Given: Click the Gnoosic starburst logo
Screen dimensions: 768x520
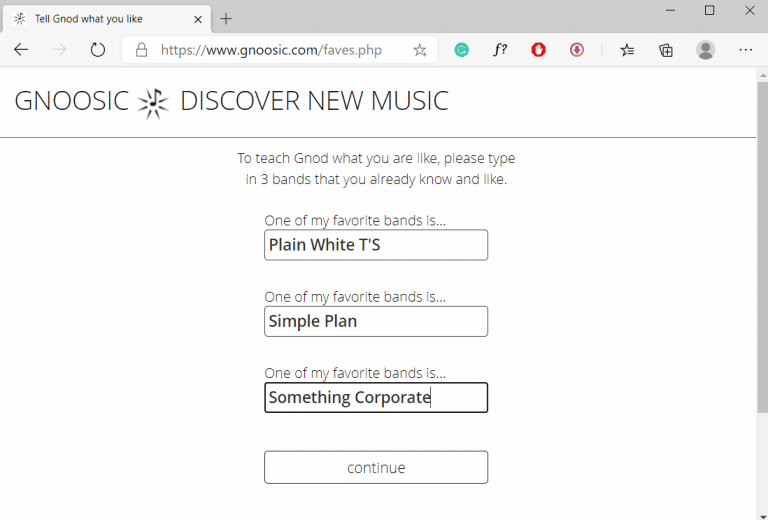Looking at the screenshot, I should 153,103.
